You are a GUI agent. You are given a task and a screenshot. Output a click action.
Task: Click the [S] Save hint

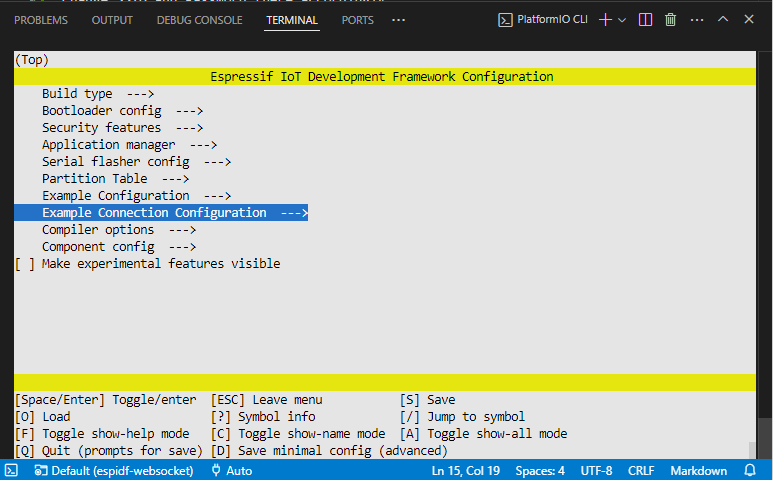tap(427, 400)
